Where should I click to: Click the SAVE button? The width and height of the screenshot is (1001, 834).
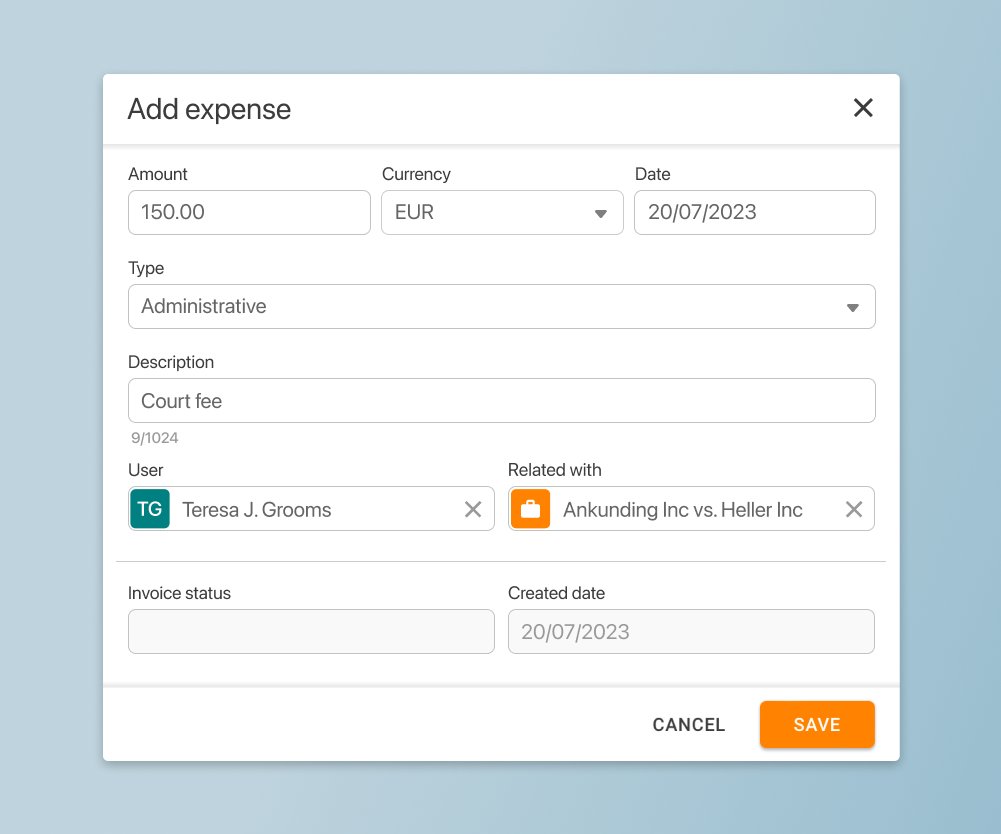[x=817, y=725]
